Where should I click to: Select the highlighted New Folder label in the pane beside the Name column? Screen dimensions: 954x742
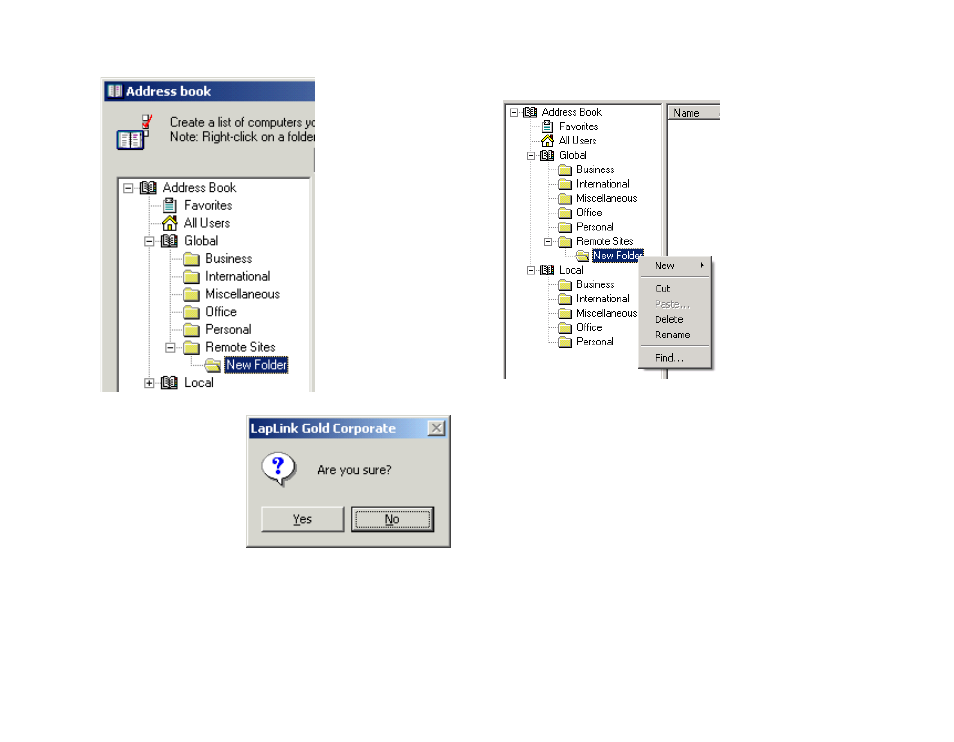618,256
